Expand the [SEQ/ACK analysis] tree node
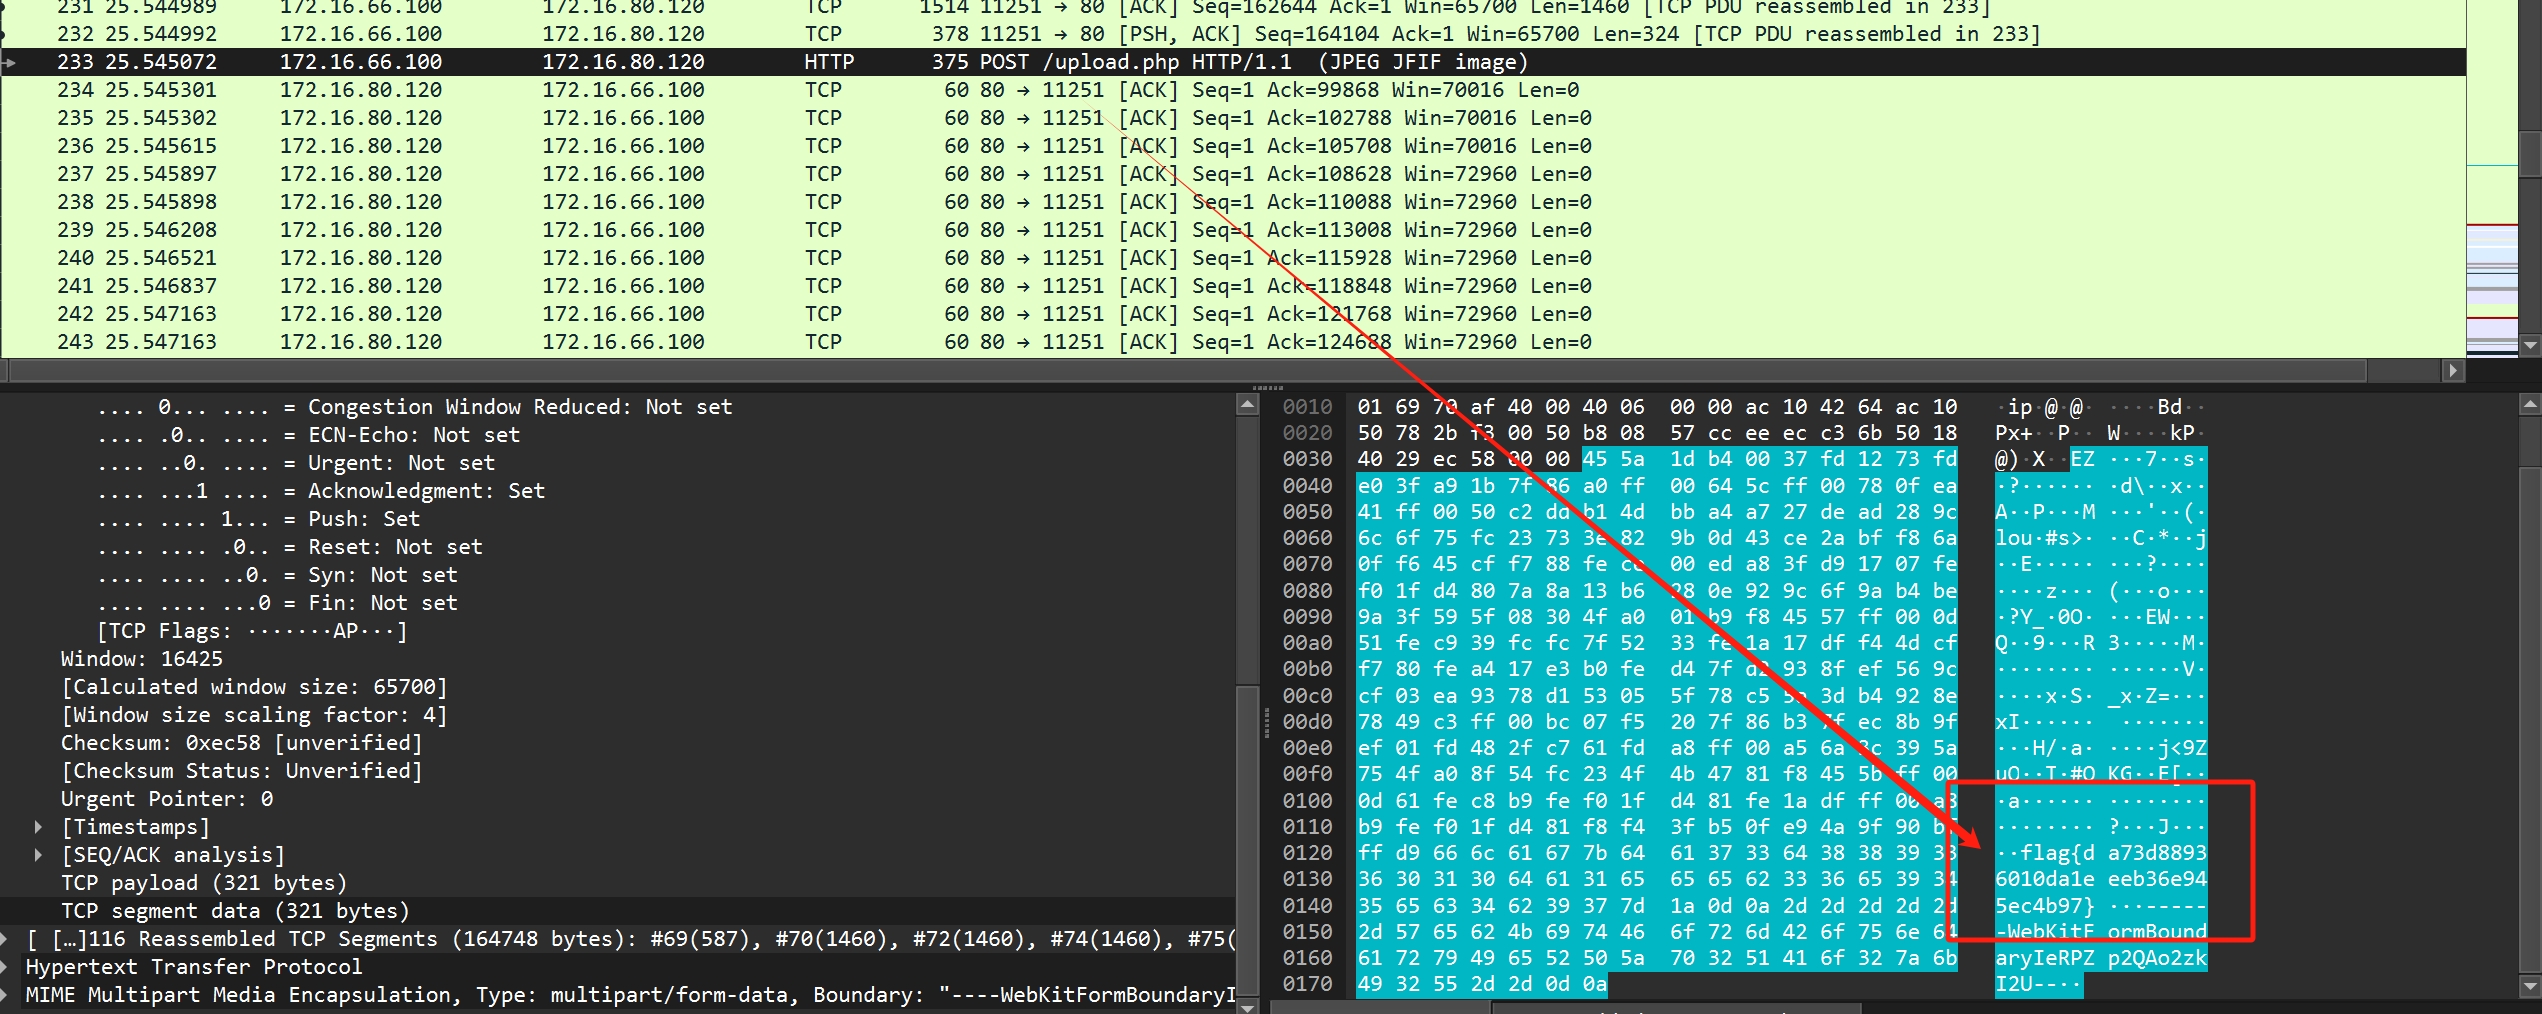 click(40, 854)
